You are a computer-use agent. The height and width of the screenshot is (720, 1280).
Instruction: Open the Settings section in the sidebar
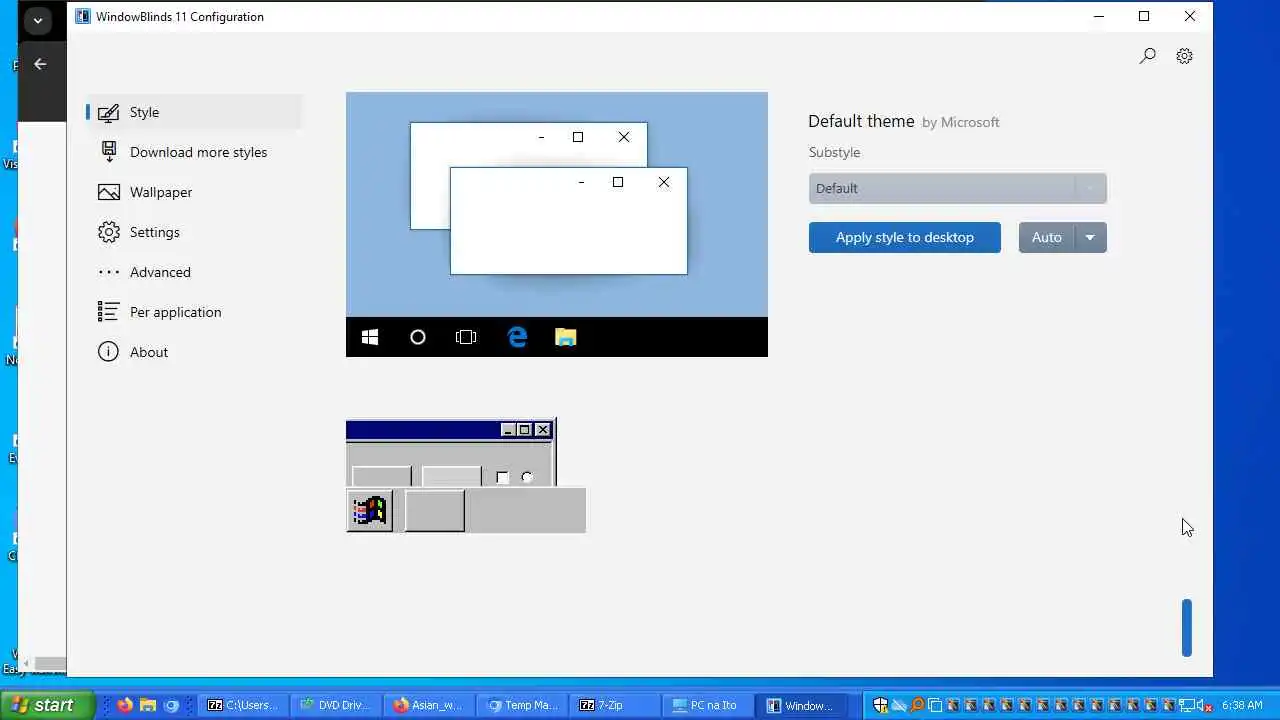click(x=194, y=232)
